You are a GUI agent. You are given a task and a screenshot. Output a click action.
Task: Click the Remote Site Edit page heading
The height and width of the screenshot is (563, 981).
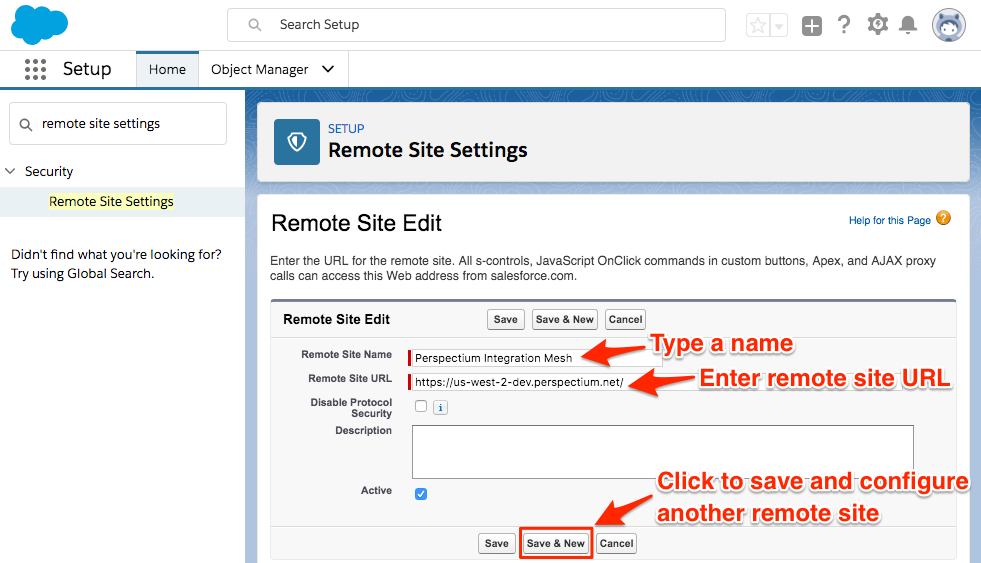click(357, 223)
